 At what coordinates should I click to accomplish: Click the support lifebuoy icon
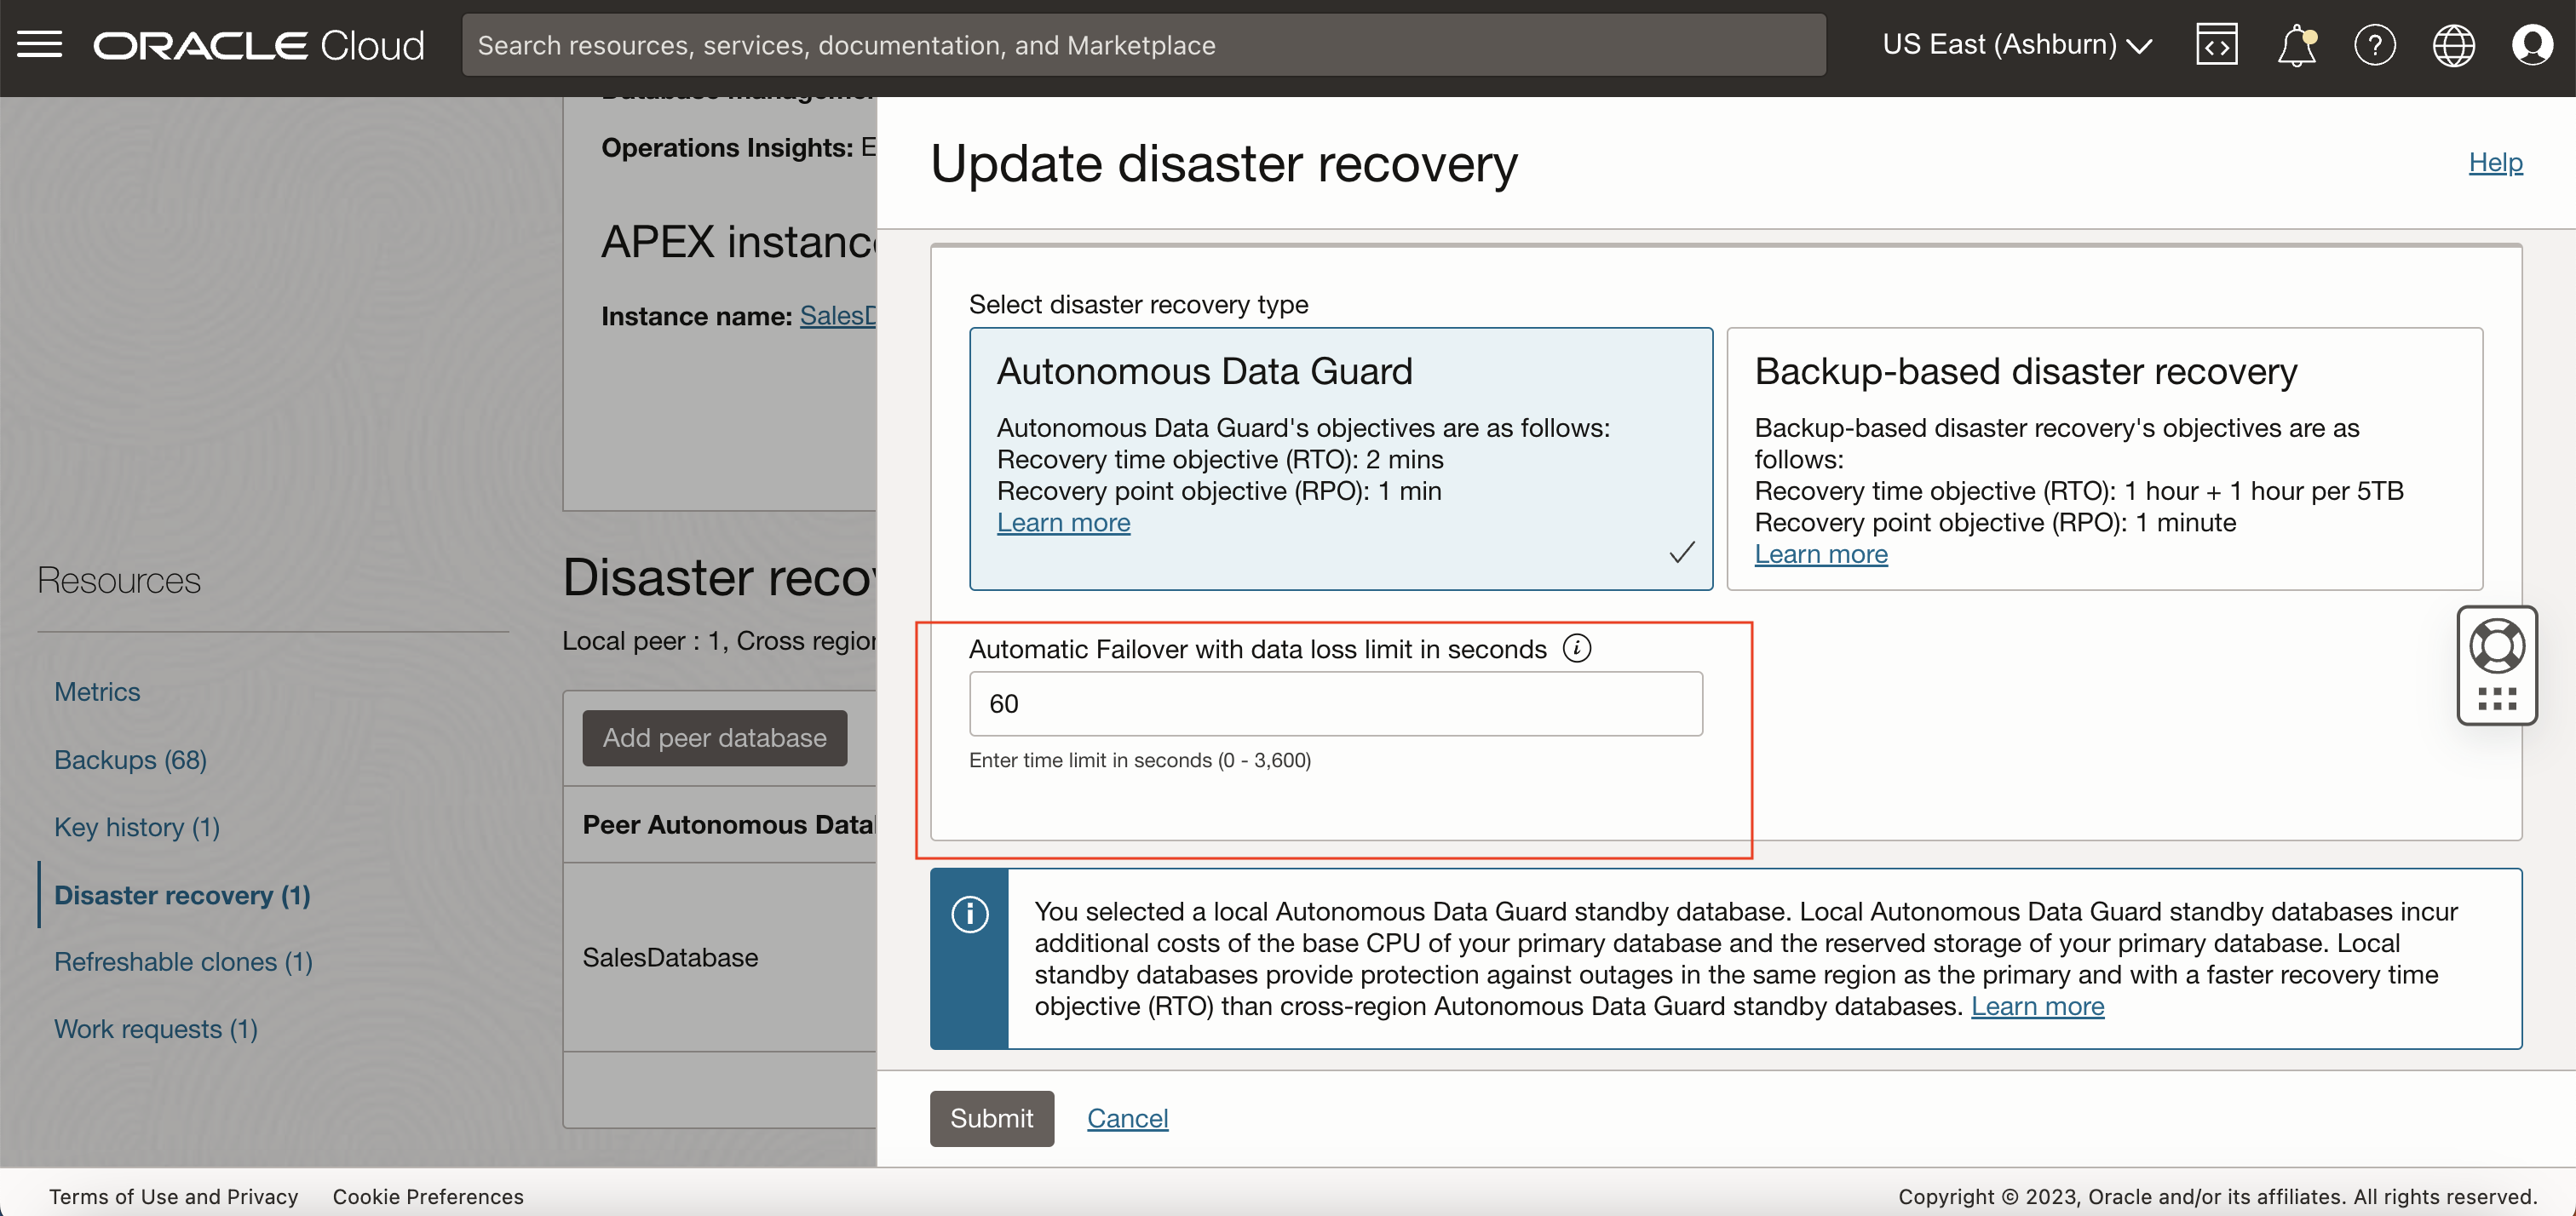[2498, 645]
